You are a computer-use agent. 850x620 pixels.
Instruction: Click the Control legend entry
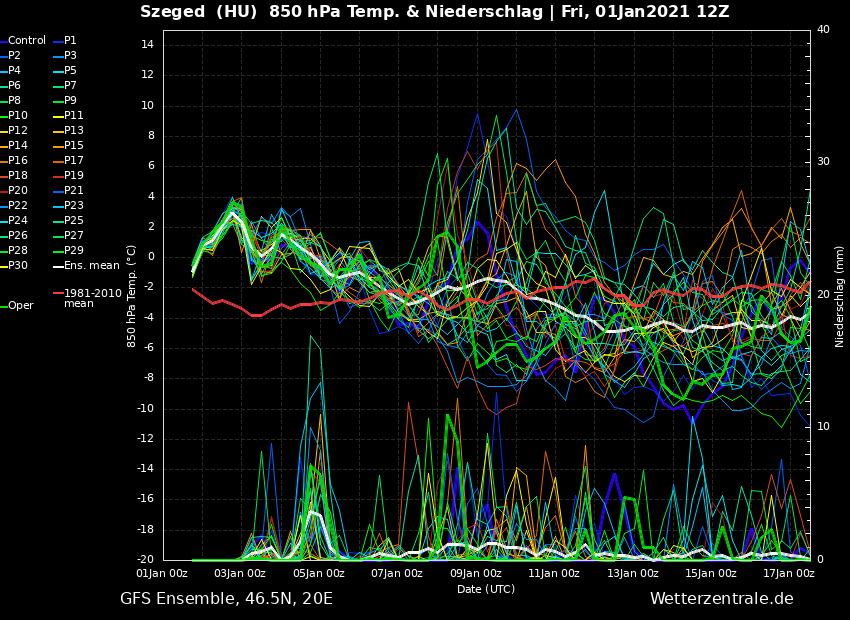[x=26, y=41]
